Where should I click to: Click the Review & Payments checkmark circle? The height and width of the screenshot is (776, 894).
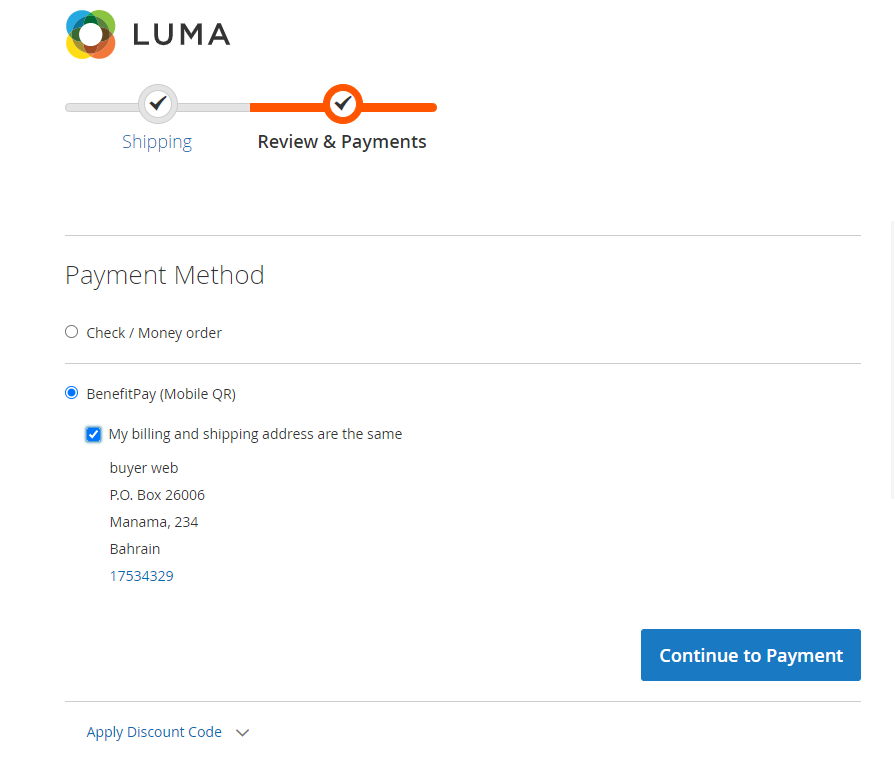(x=343, y=103)
